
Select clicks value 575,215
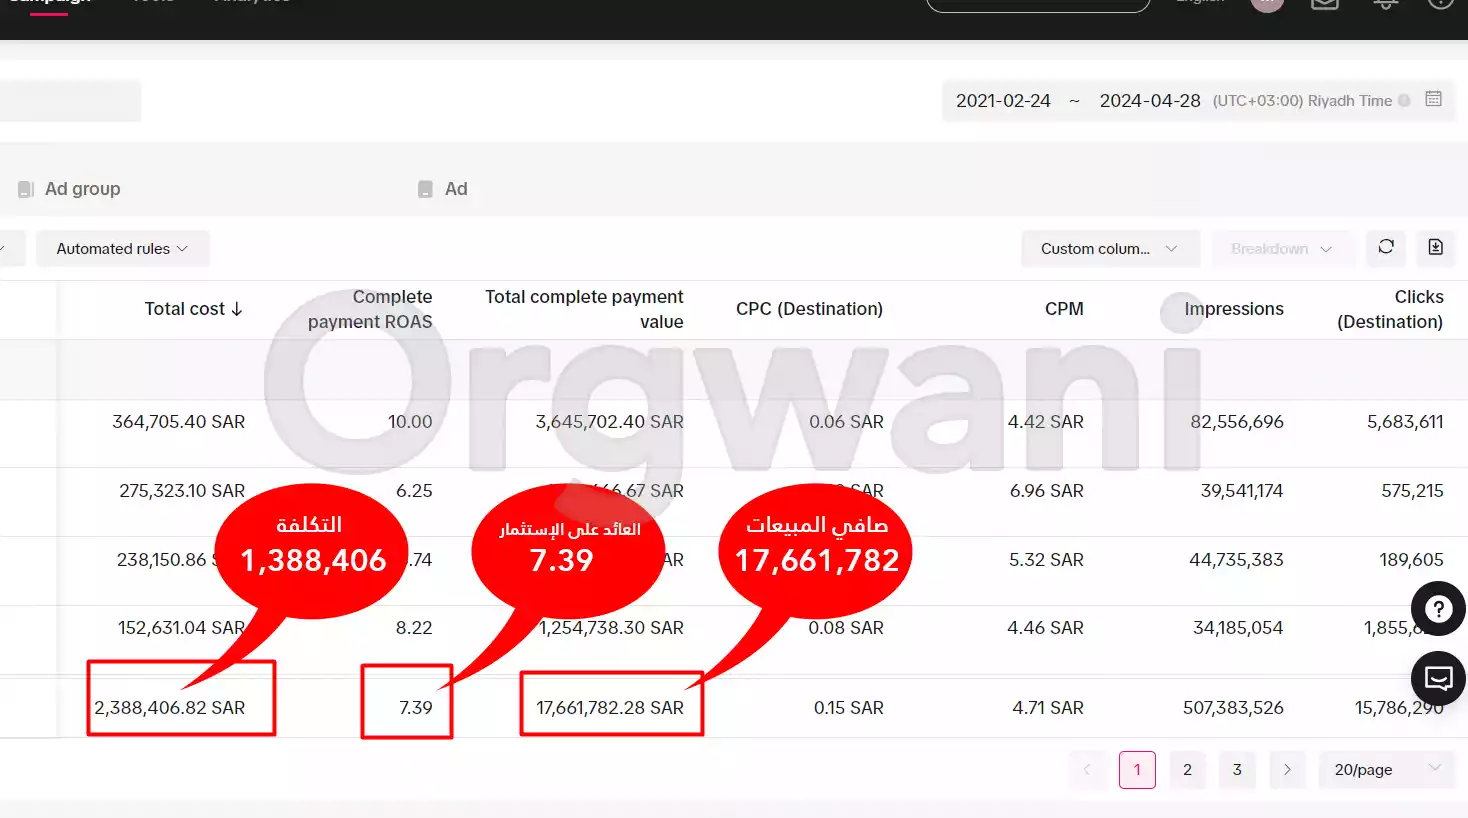pyautogui.click(x=1412, y=491)
